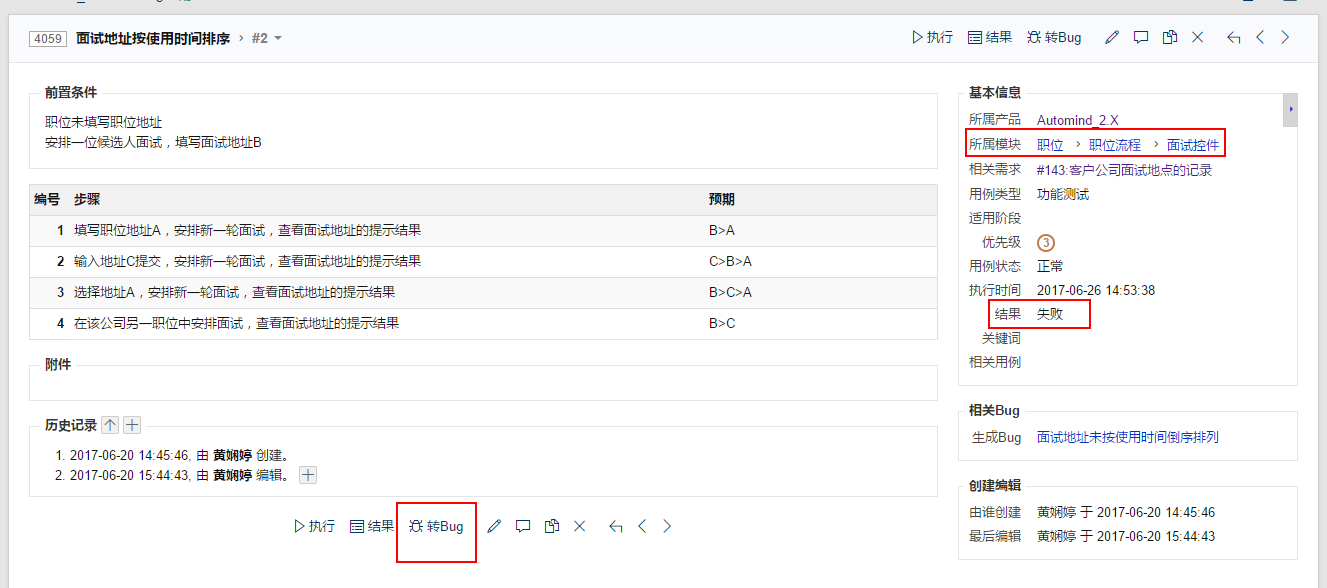
Task: Click 执行 in the top toolbar
Action: click(932, 38)
